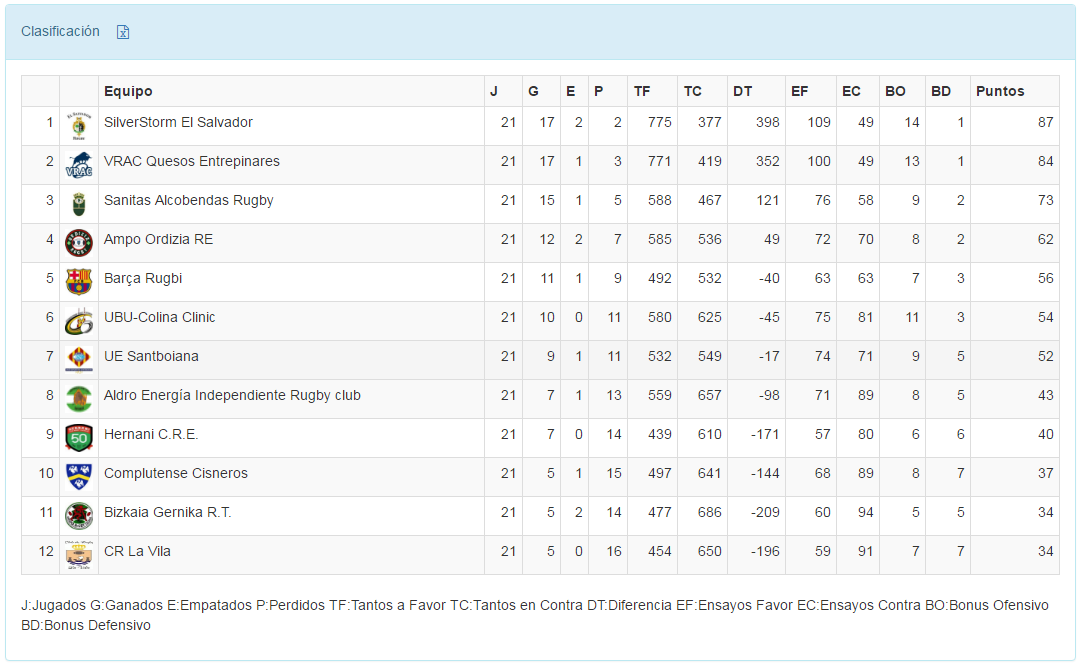Click the Sanitas Alcobendas Rugby logo
The image size is (1080, 665).
point(78,204)
